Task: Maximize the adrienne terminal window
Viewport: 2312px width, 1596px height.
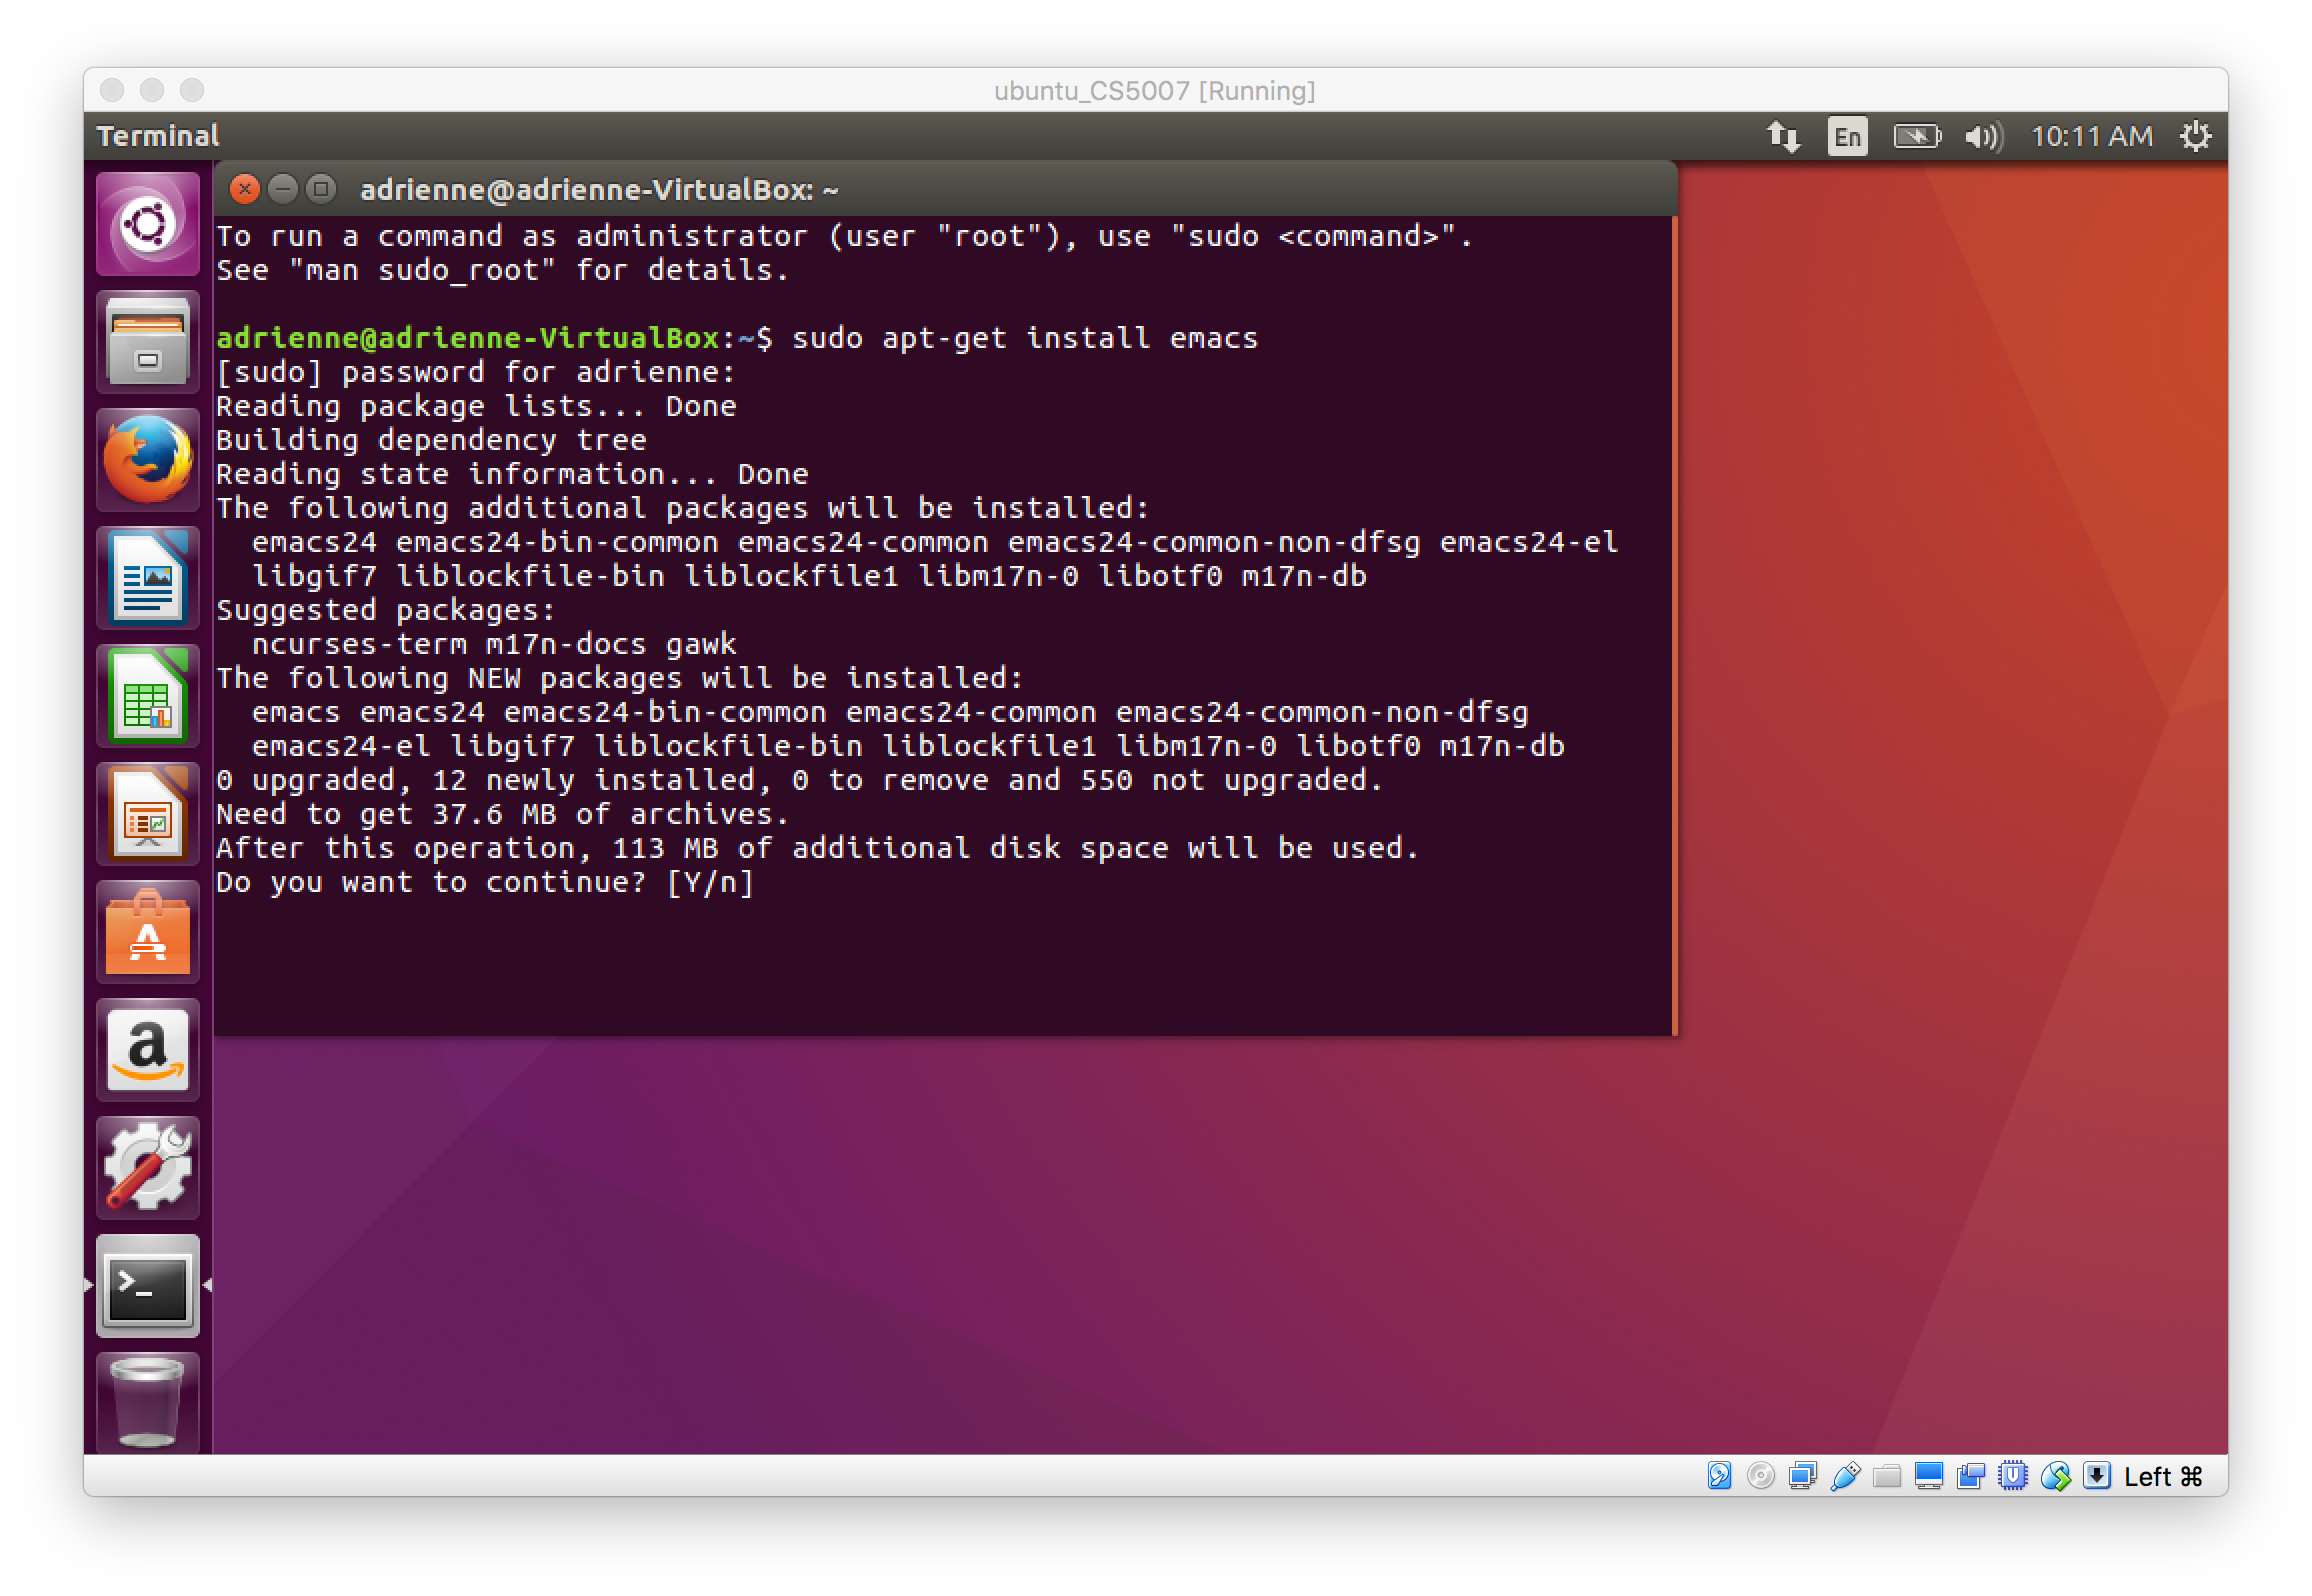Action: click(x=321, y=189)
